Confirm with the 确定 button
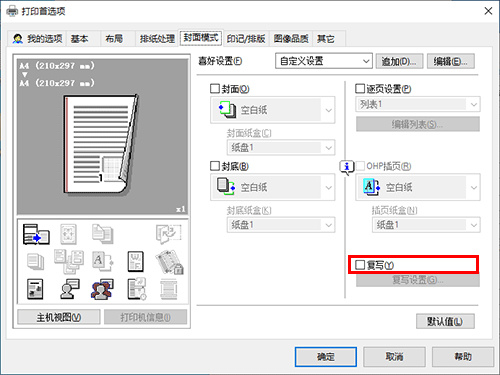 (x=326, y=357)
